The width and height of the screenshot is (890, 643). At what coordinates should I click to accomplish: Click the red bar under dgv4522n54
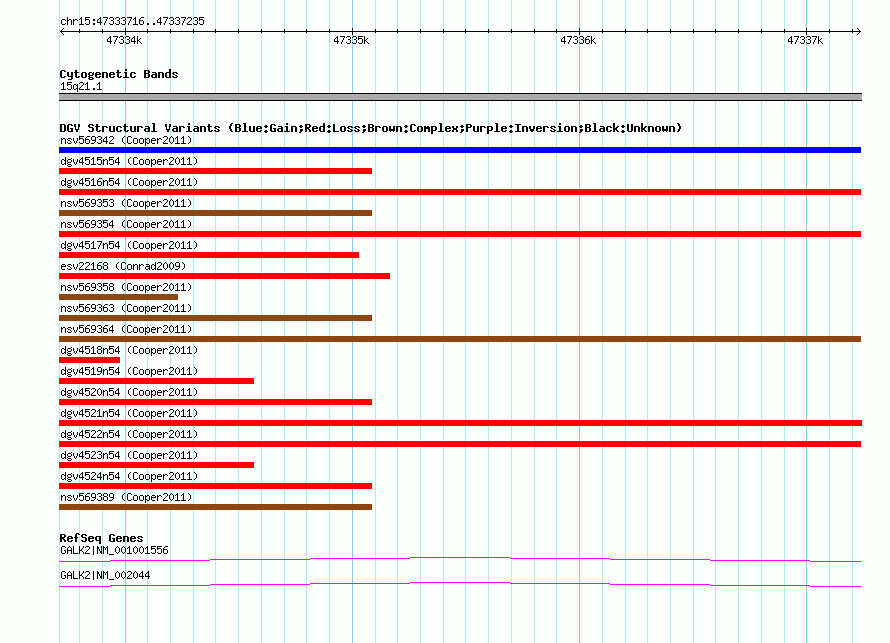(460, 444)
